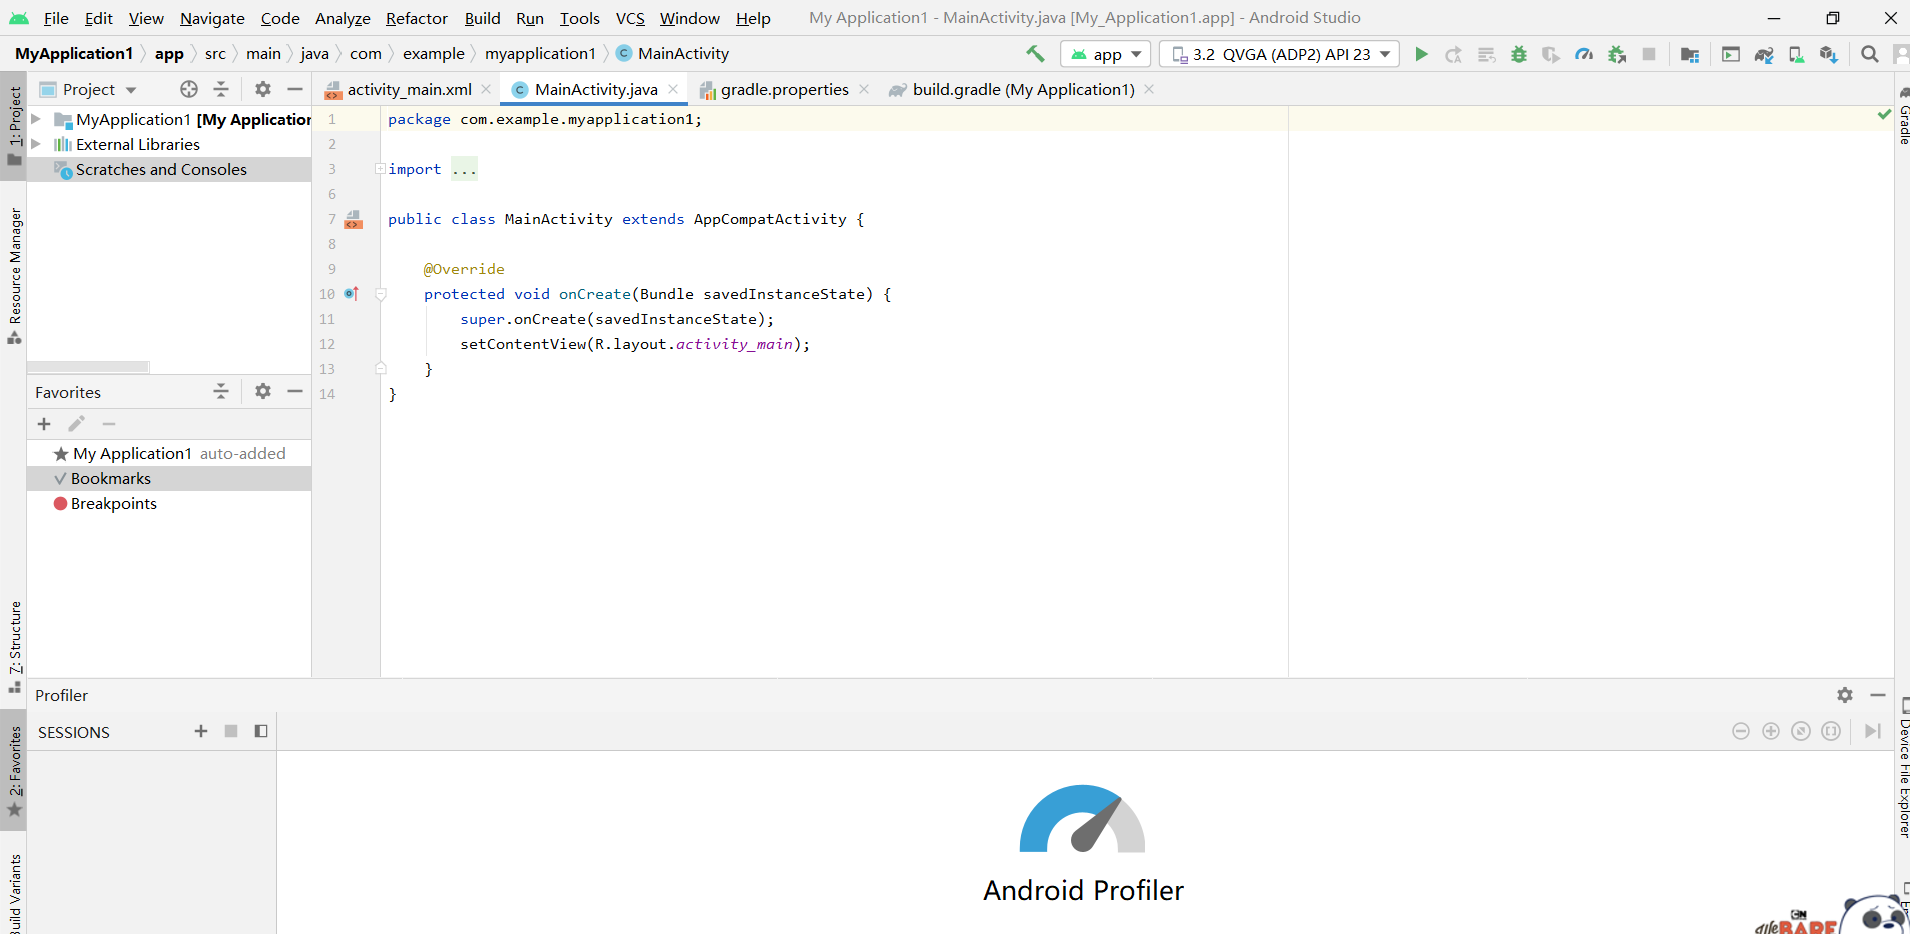The width and height of the screenshot is (1910, 934).
Task: Click the Apply Code Changes icon
Action: point(1486,54)
